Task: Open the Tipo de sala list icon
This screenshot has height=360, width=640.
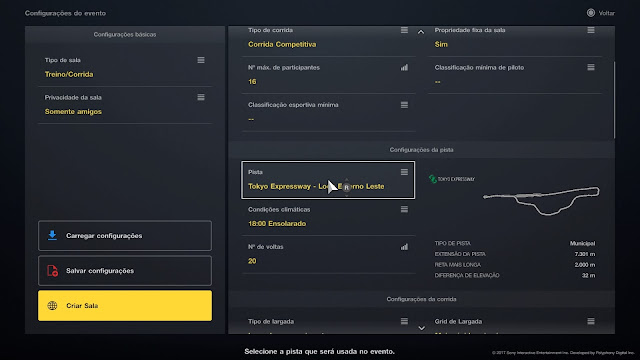Action: tap(201, 60)
